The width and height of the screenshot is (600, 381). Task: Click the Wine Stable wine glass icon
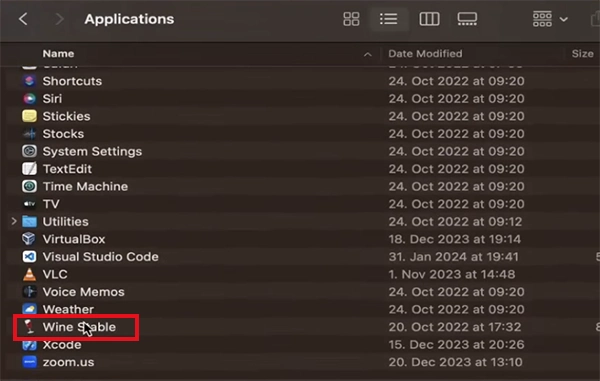pyautogui.click(x=29, y=327)
